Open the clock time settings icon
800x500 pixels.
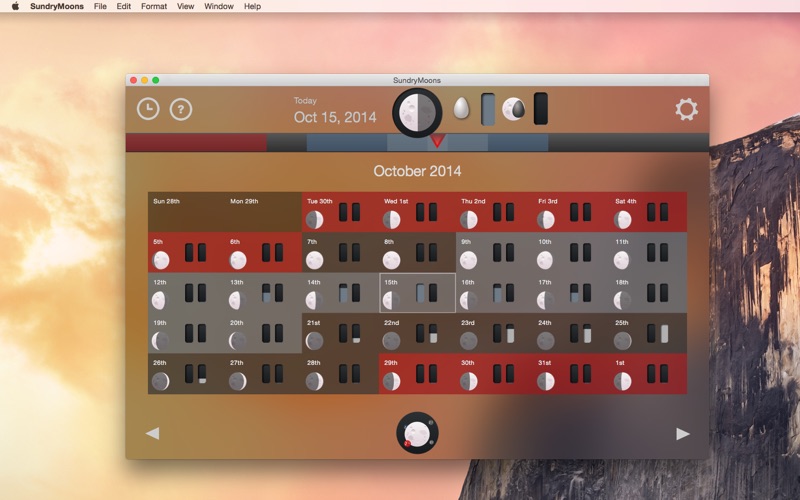click(x=148, y=109)
